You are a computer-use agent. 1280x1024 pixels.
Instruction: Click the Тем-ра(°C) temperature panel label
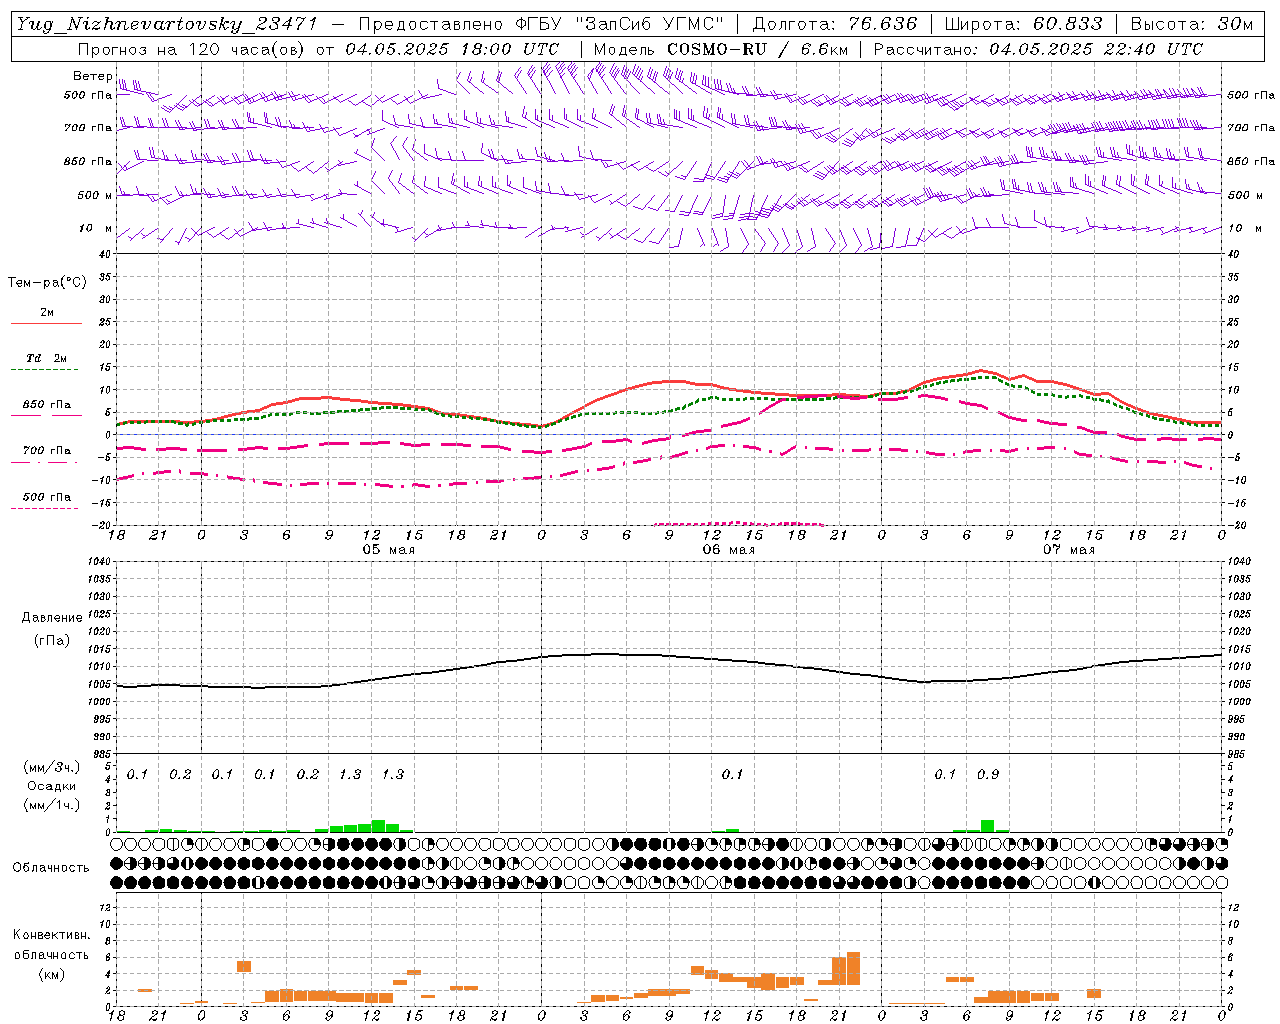pyautogui.click(x=47, y=283)
